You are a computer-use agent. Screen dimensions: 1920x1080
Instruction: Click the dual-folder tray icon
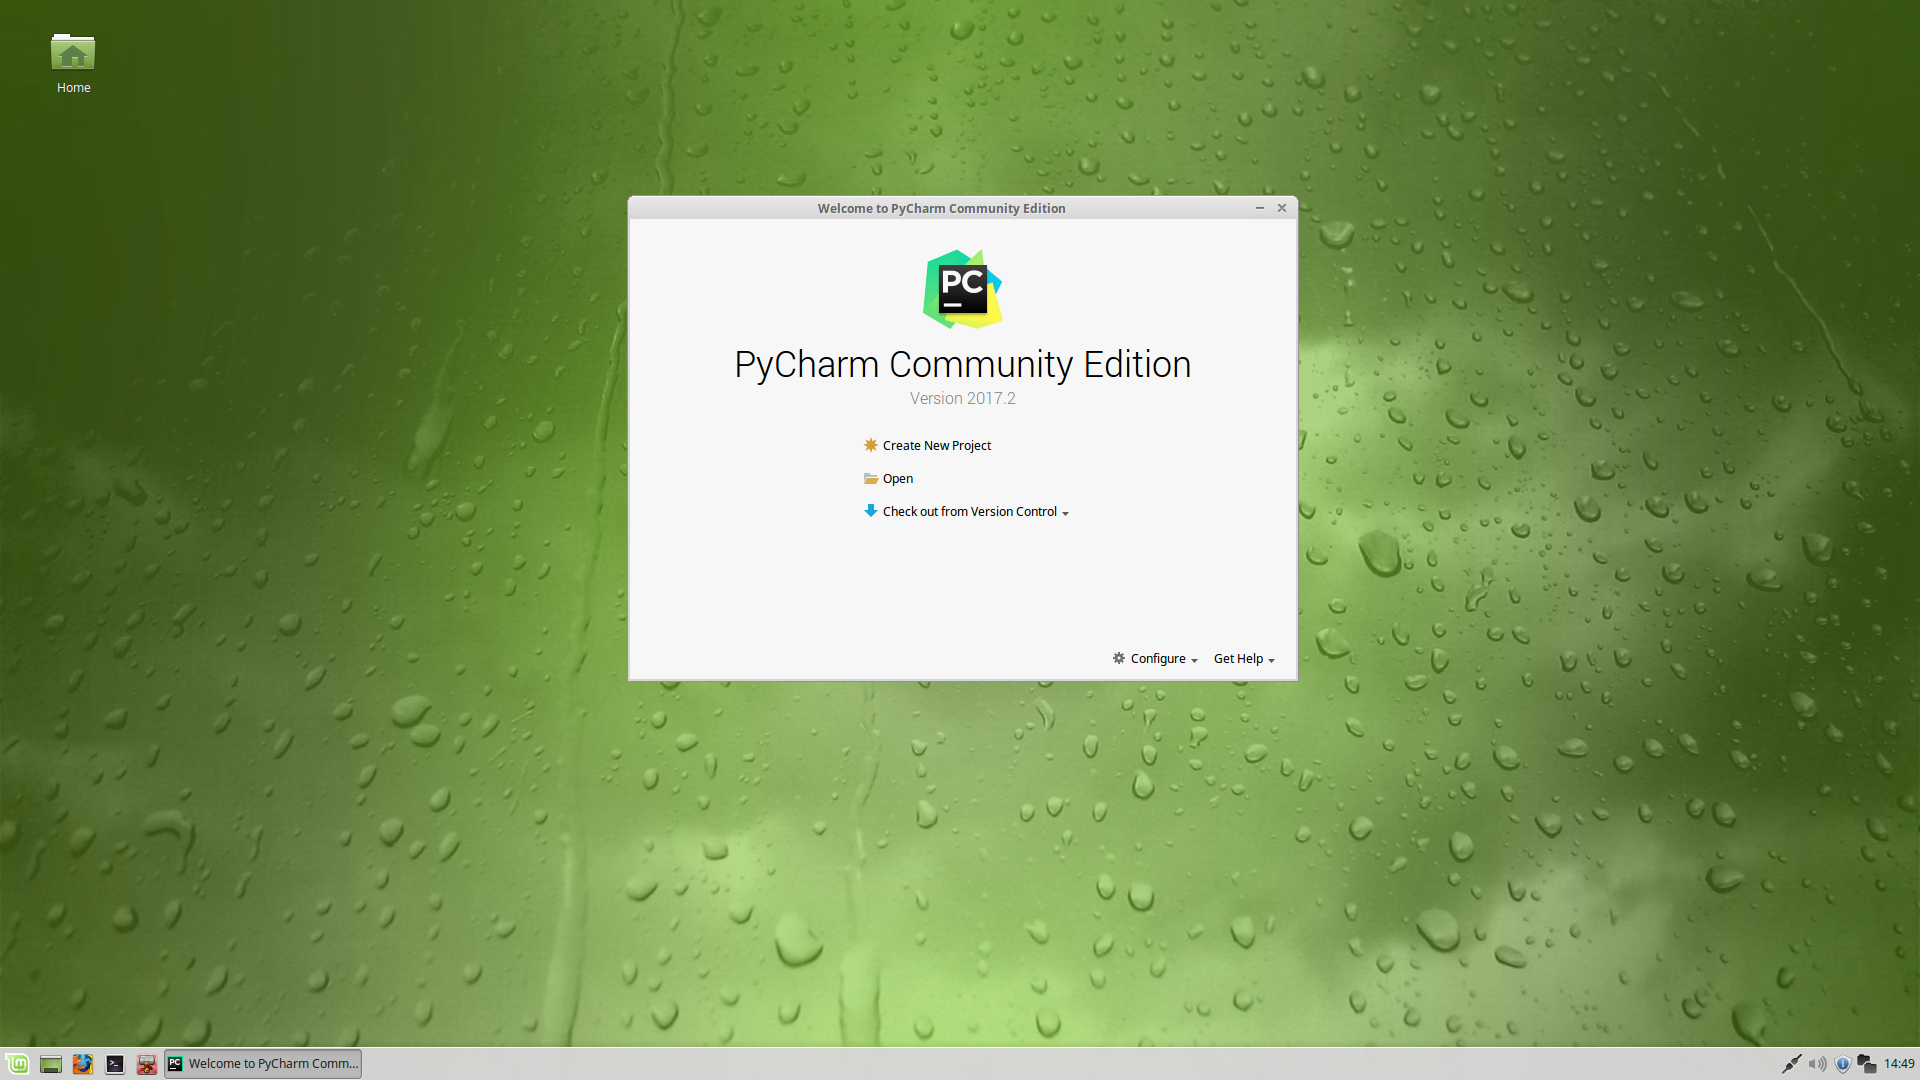pos(1866,1064)
